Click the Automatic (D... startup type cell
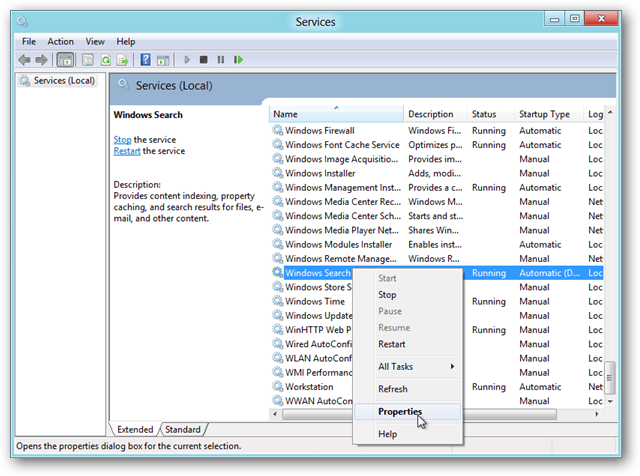The image size is (640, 476). (x=549, y=273)
